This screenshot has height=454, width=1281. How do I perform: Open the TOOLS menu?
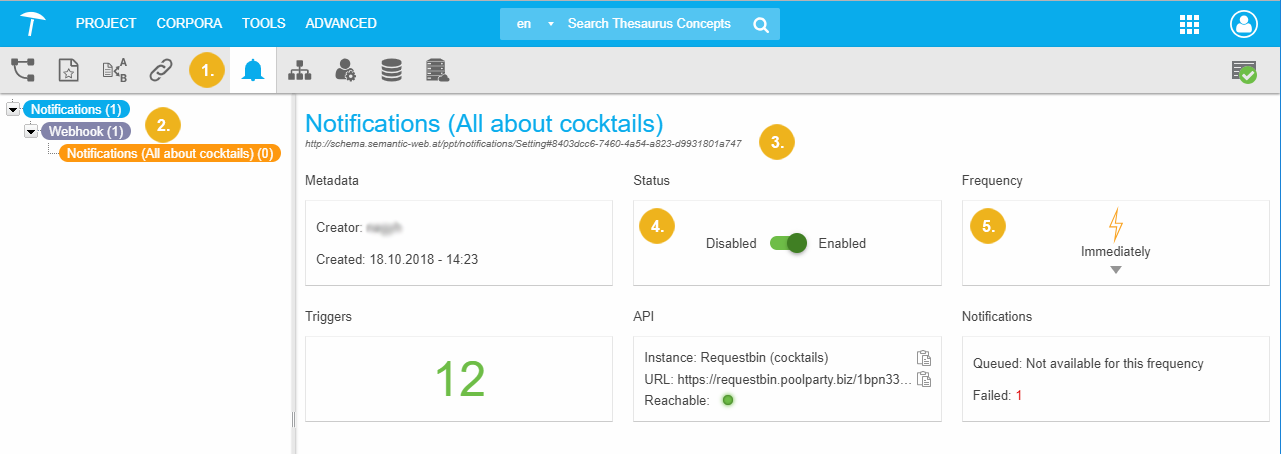pos(264,23)
